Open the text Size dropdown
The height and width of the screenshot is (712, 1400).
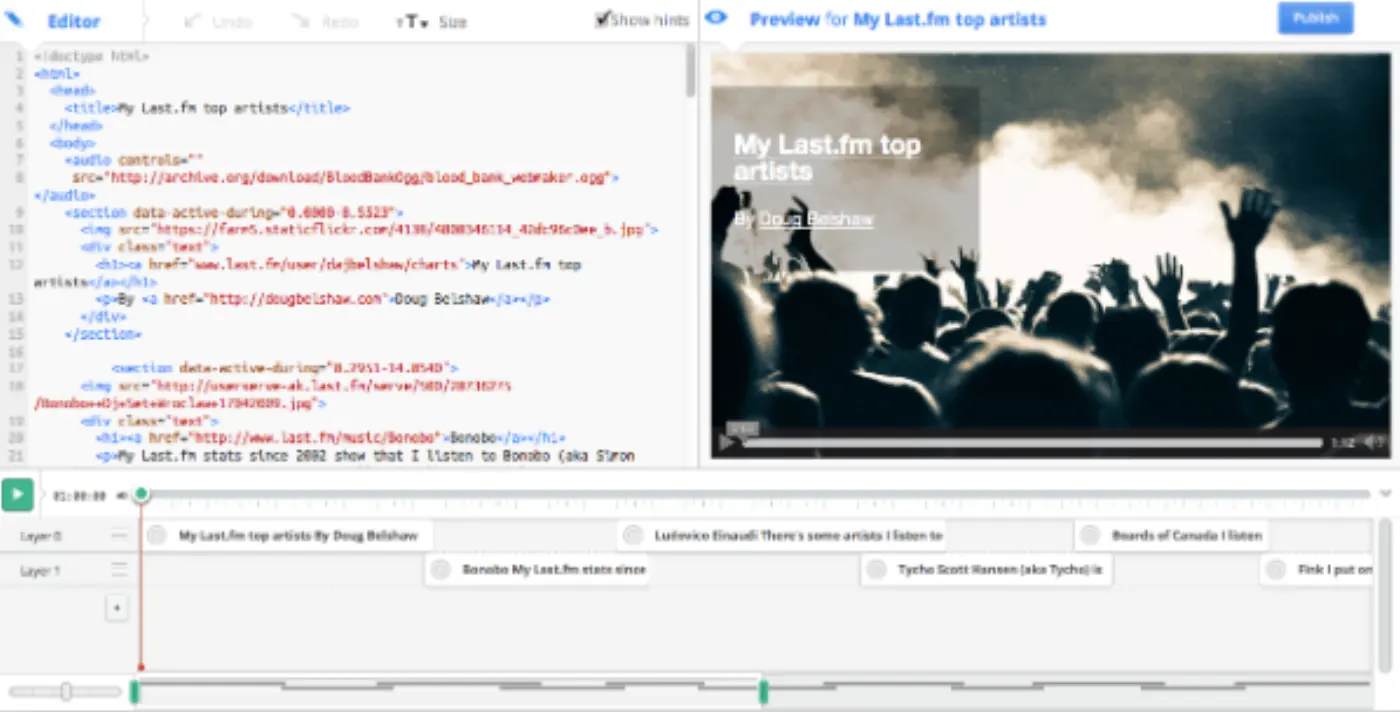pyautogui.click(x=431, y=21)
